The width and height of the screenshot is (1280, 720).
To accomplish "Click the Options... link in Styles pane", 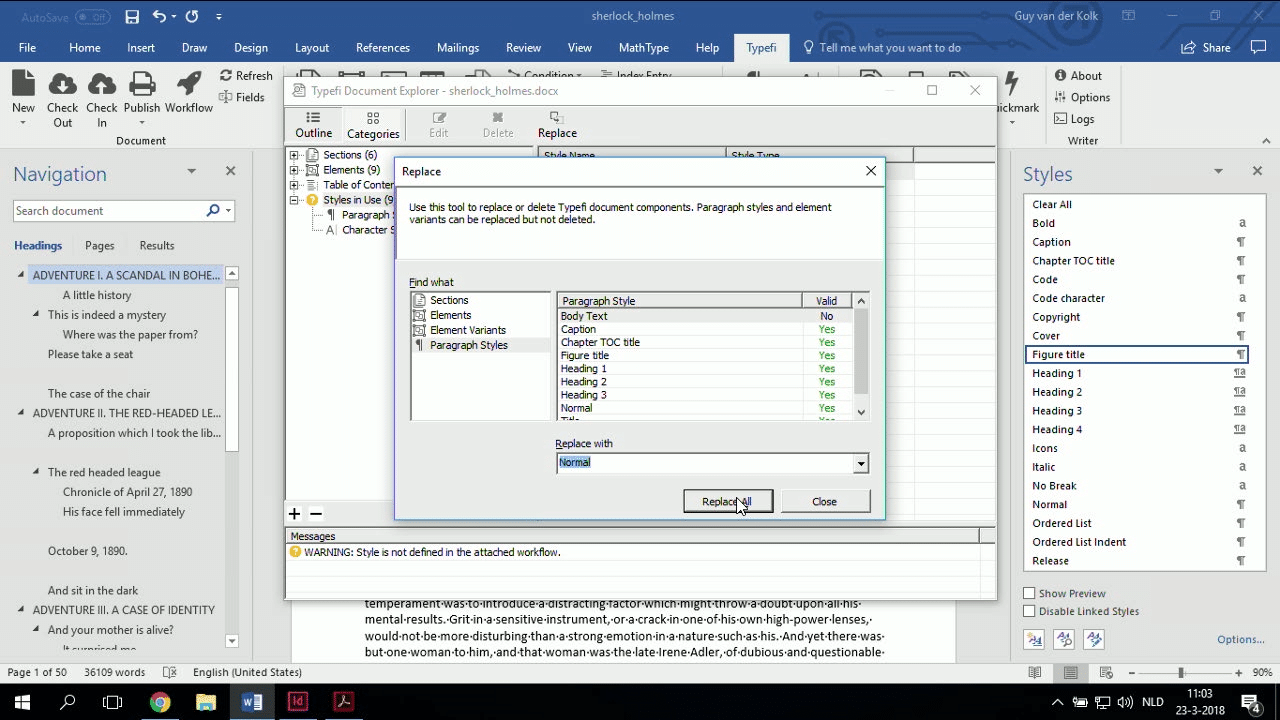I will point(1241,639).
